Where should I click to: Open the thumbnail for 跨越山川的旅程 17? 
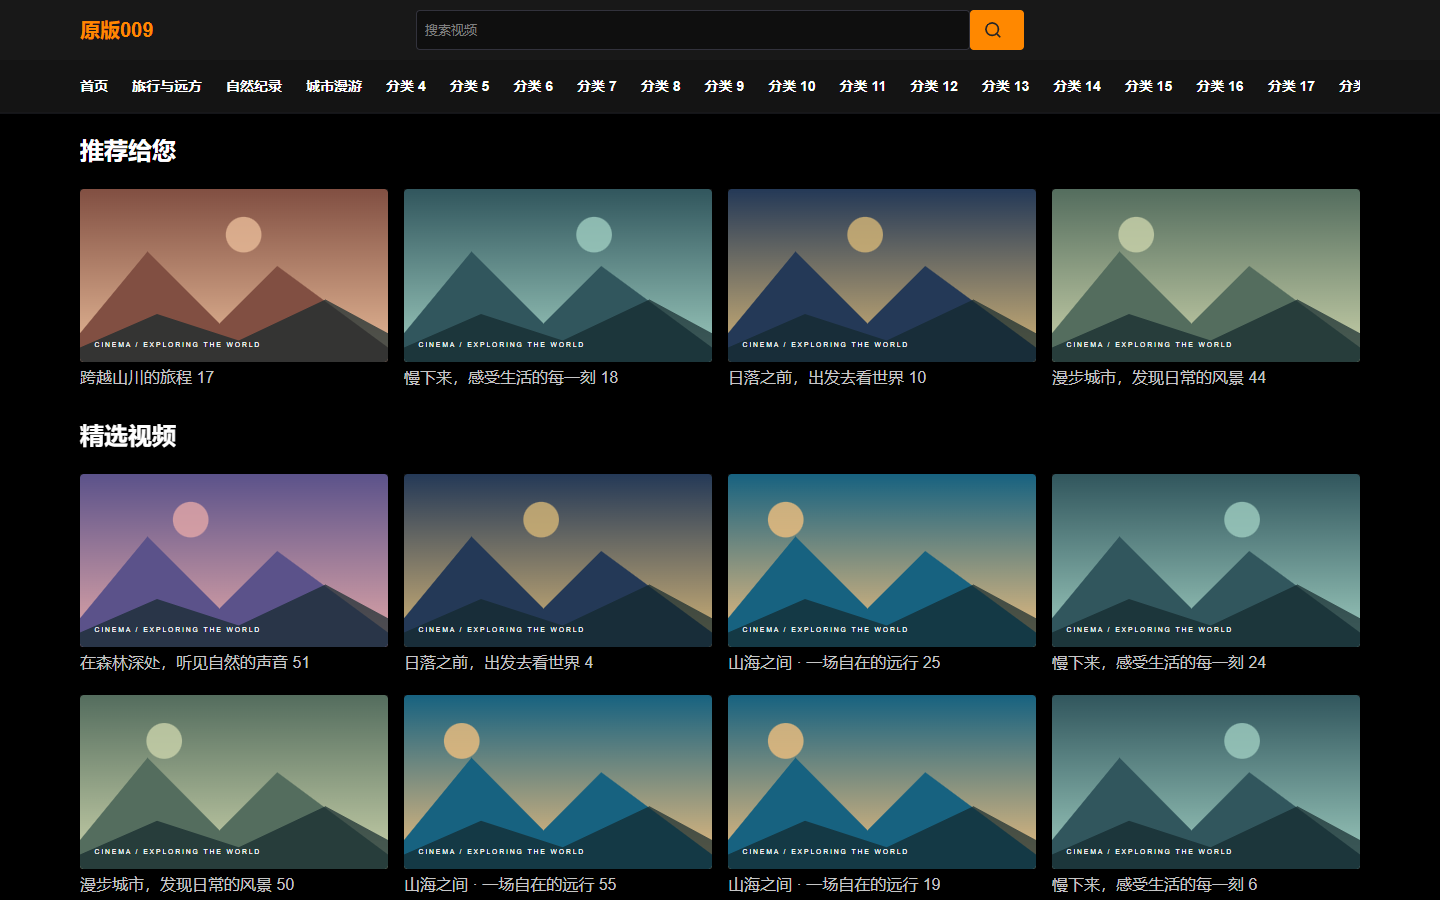coord(234,275)
